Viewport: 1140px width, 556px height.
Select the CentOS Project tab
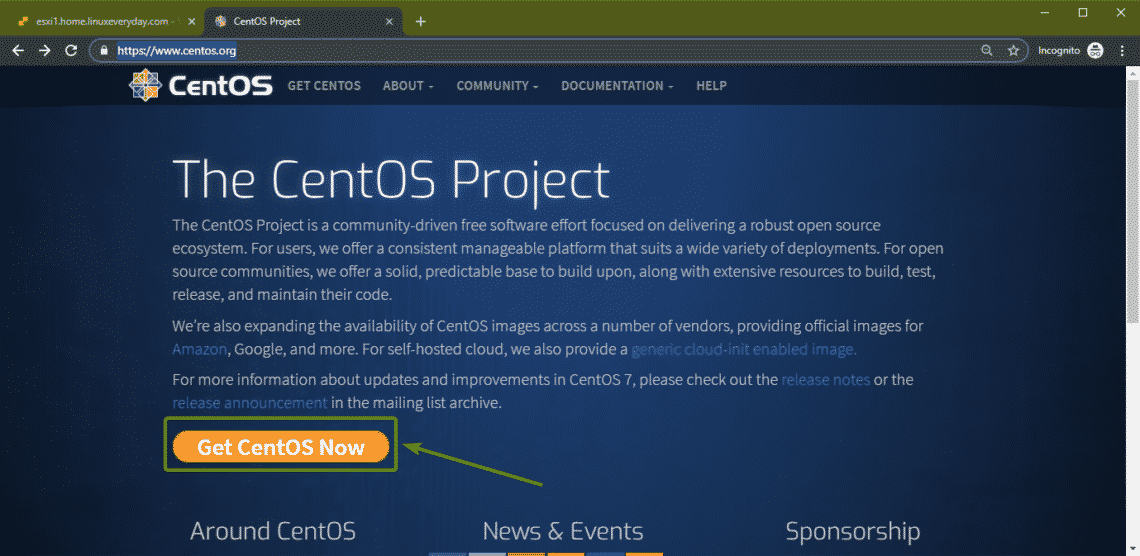click(x=304, y=22)
